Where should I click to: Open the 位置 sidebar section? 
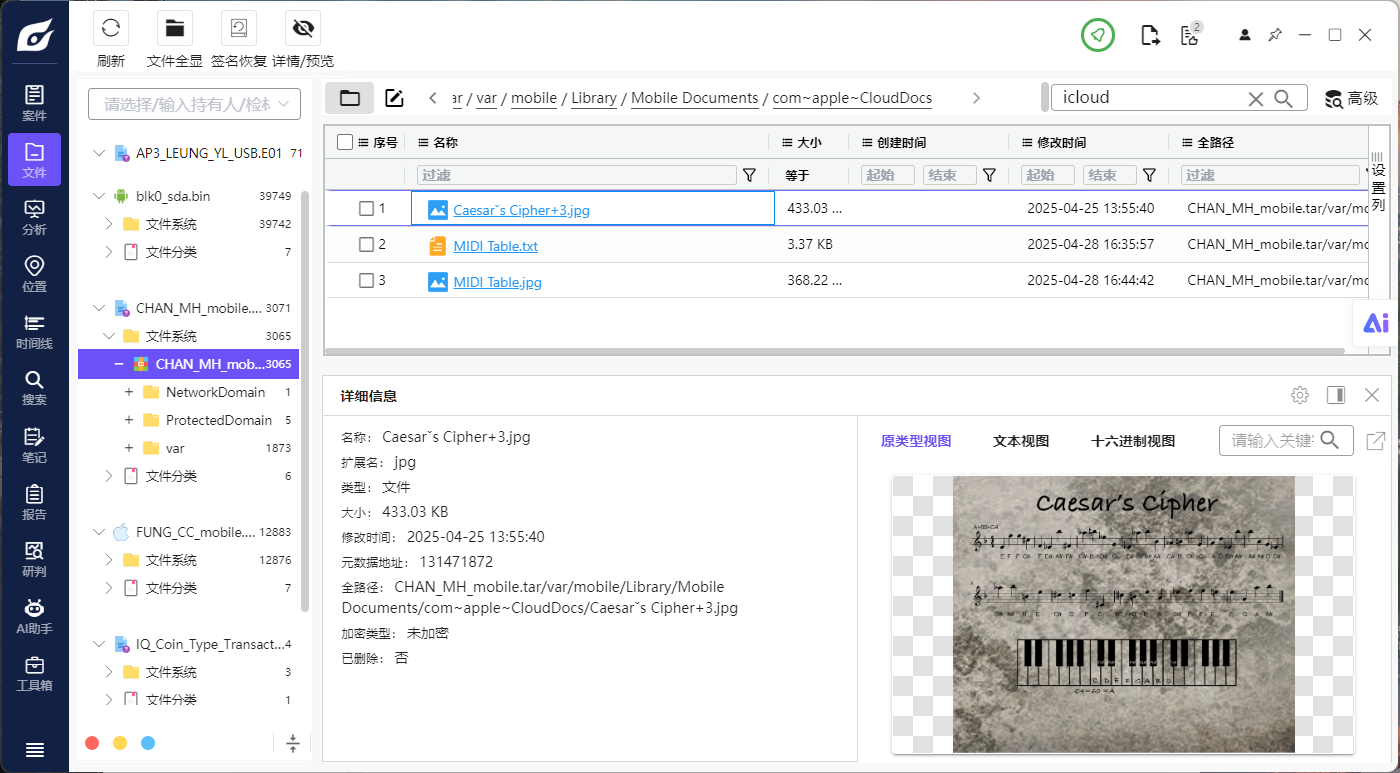coord(34,274)
